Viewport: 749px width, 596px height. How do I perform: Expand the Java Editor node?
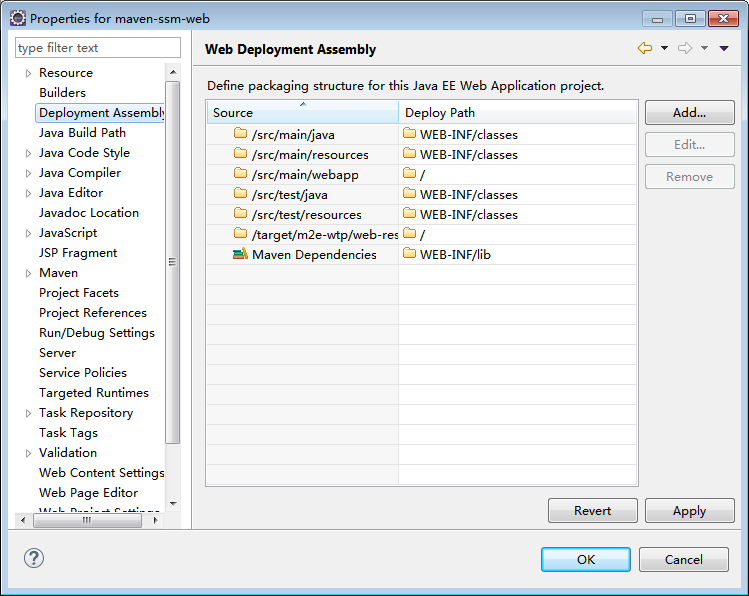(28, 193)
